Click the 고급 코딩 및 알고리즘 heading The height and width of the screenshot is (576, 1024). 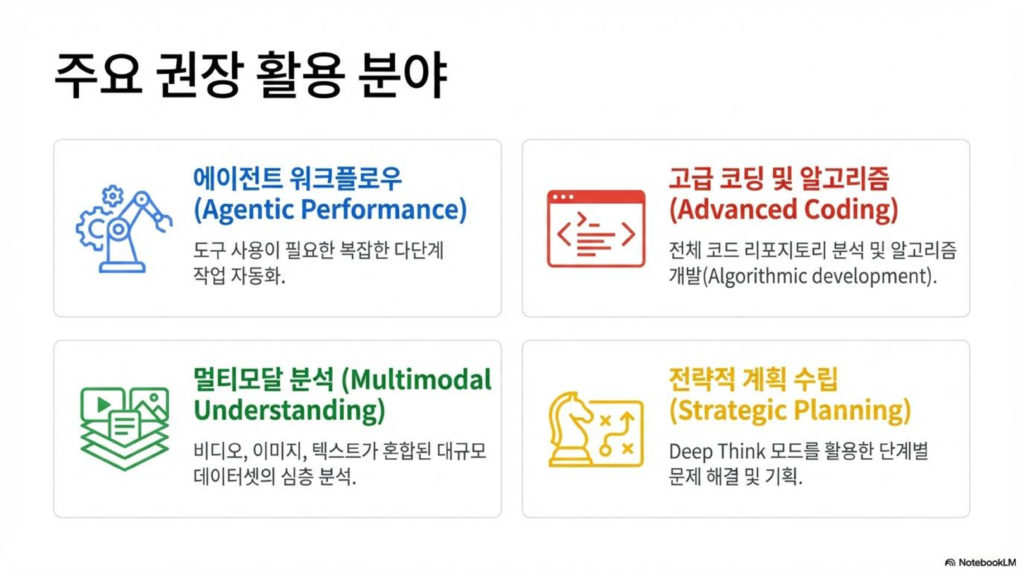[779, 178]
